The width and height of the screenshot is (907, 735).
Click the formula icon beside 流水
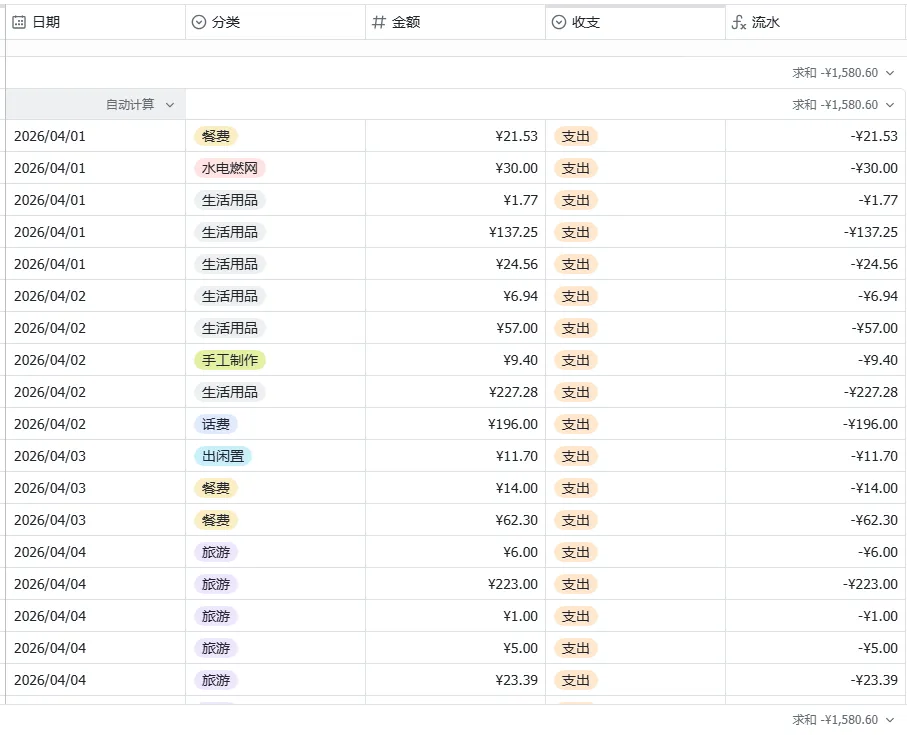click(739, 22)
